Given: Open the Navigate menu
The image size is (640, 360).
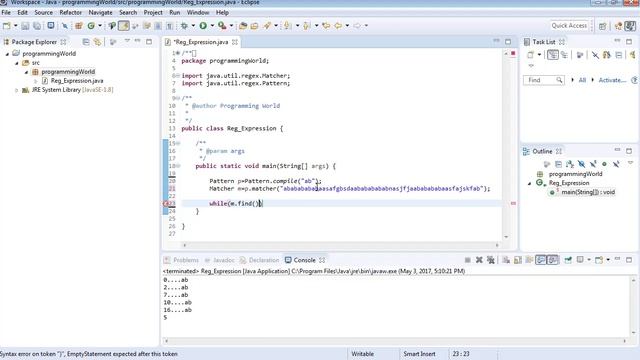Looking at the screenshot, I should pyautogui.click(x=100, y=13).
